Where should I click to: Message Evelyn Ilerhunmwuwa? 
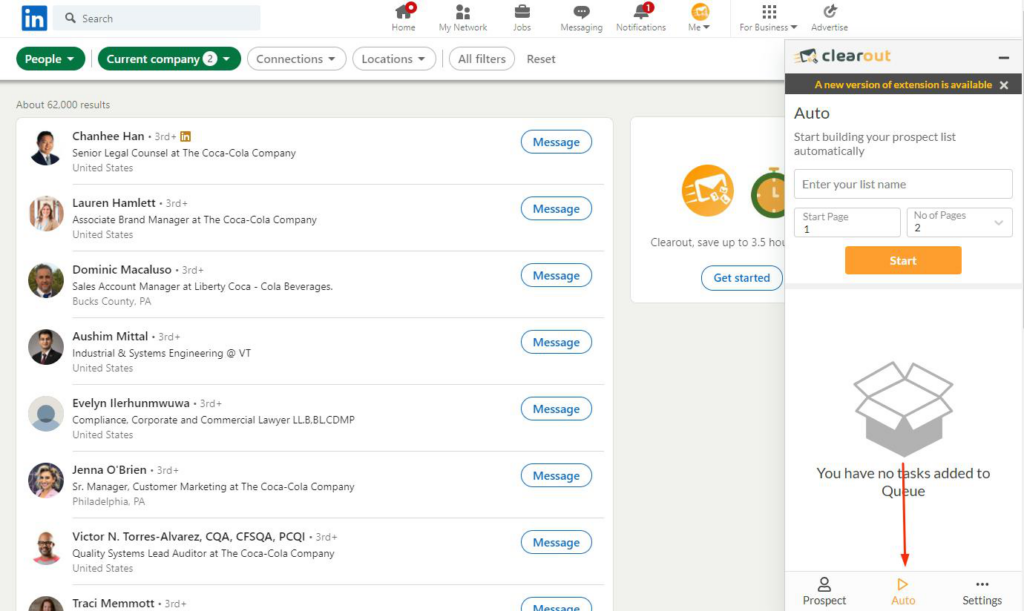tap(556, 409)
